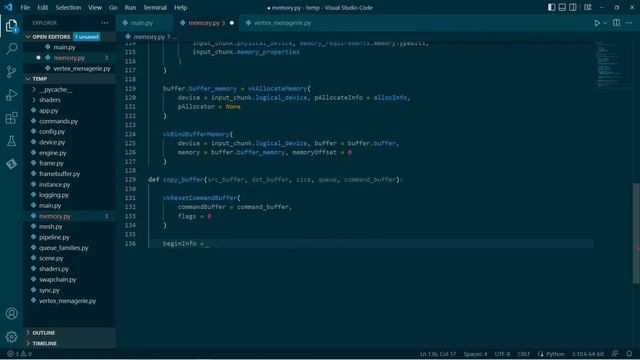The width and height of the screenshot is (640, 360).
Task: Open the Testing flask icon
Action: pyautogui.click(x=11, y=141)
